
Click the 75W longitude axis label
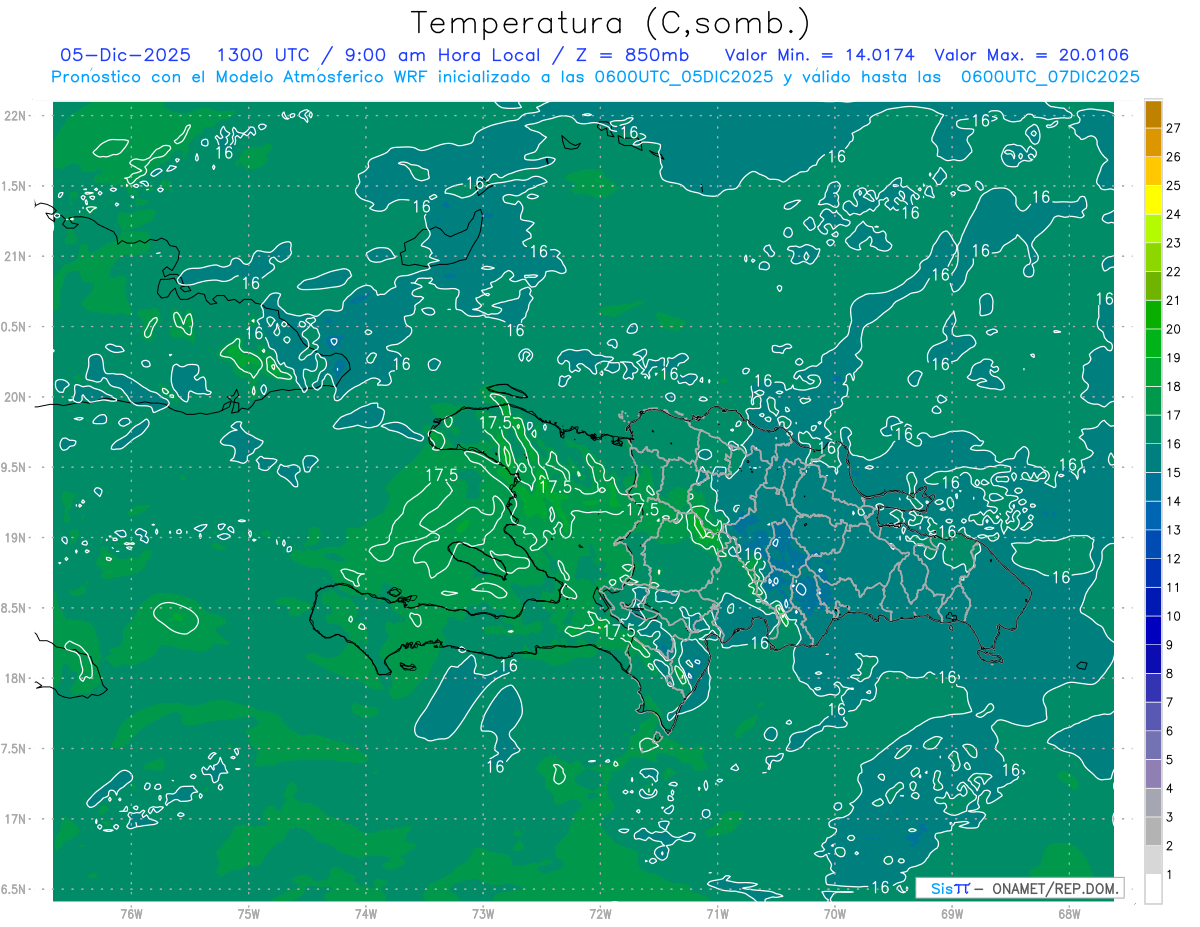(x=248, y=913)
